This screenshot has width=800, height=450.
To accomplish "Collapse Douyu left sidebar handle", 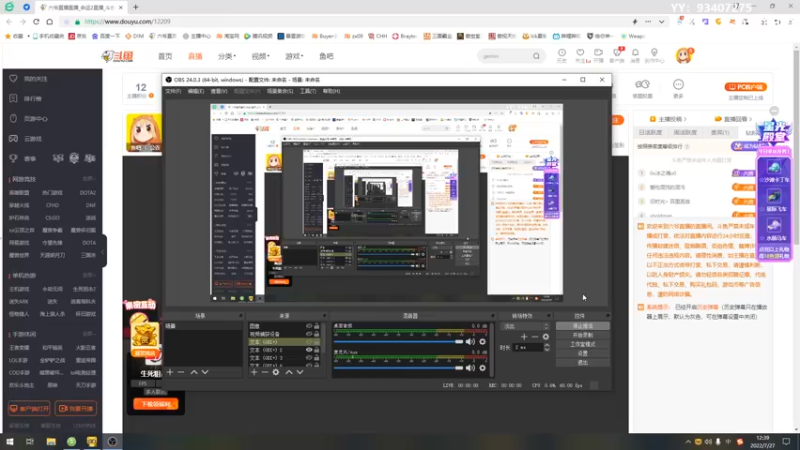I will point(104,251).
